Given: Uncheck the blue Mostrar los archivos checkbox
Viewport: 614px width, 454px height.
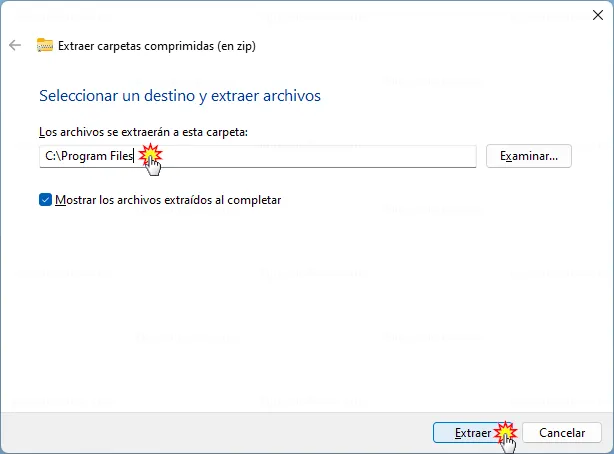Looking at the screenshot, I should coord(45,200).
